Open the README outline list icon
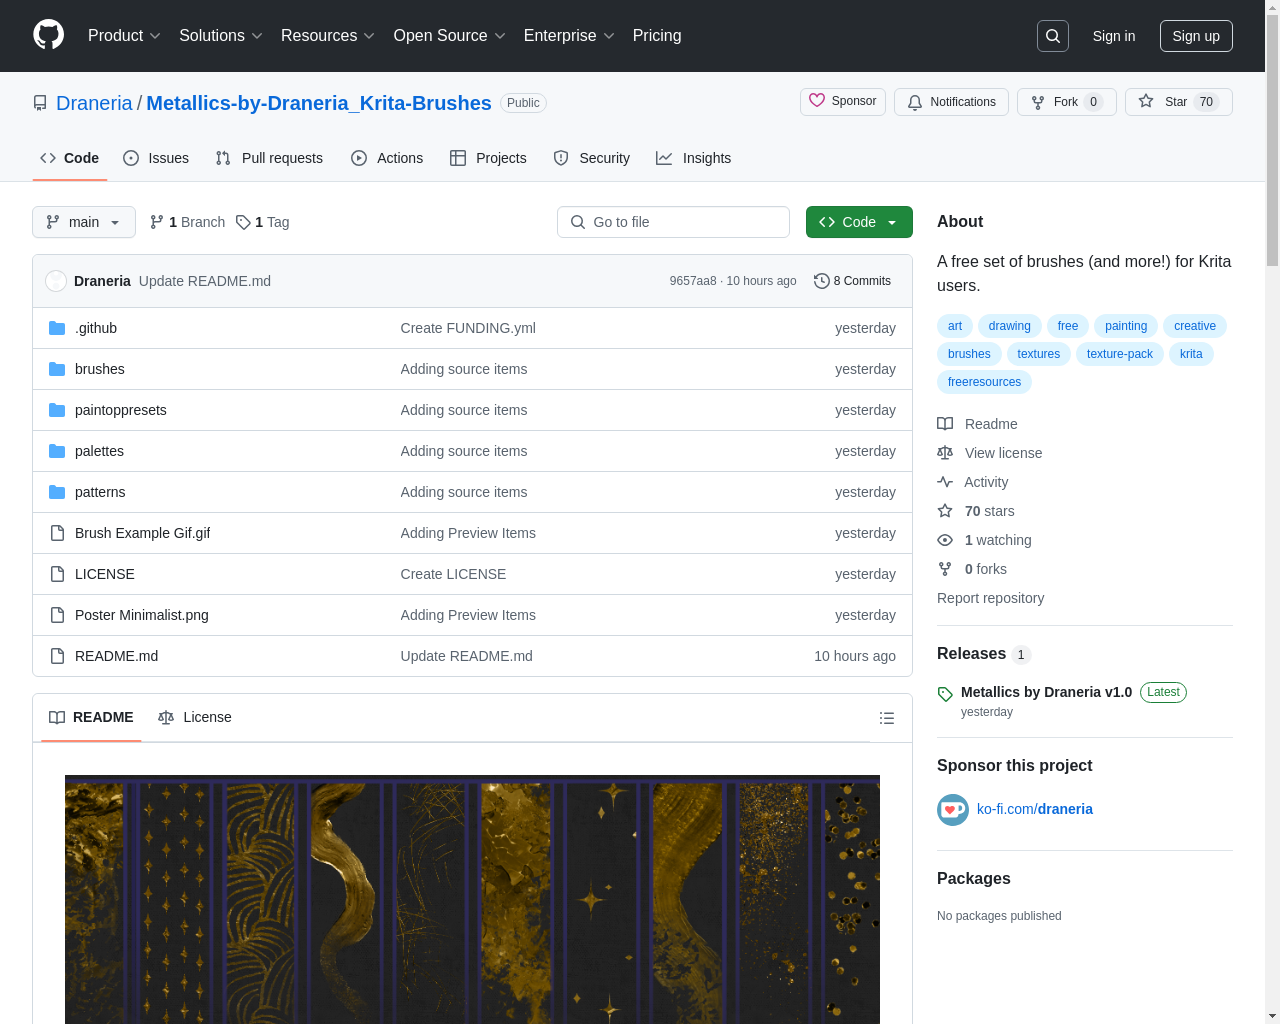Image resolution: width=1280 pixels, height=1024 pixels. [887, 718]
